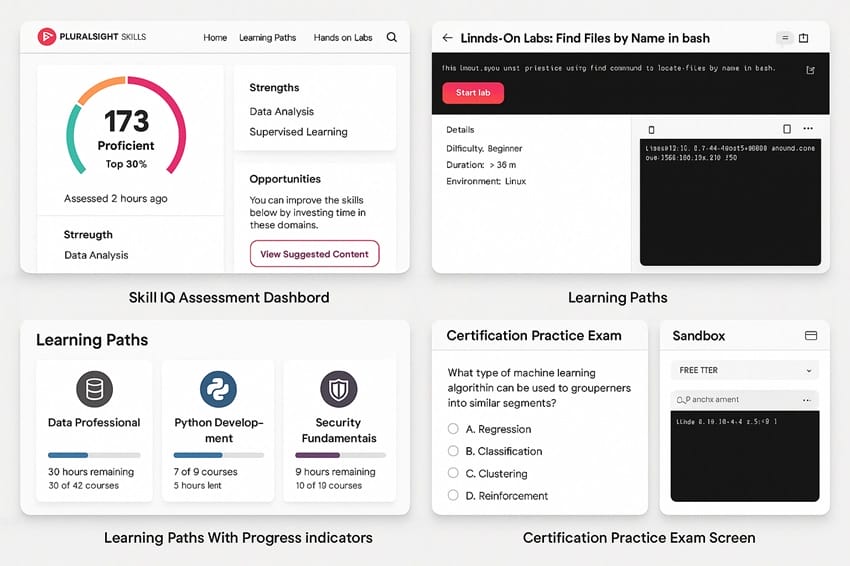Screen dimensions: 850x566
Task: Click 'Environment: Linux' detail
Action: (486, 181)
